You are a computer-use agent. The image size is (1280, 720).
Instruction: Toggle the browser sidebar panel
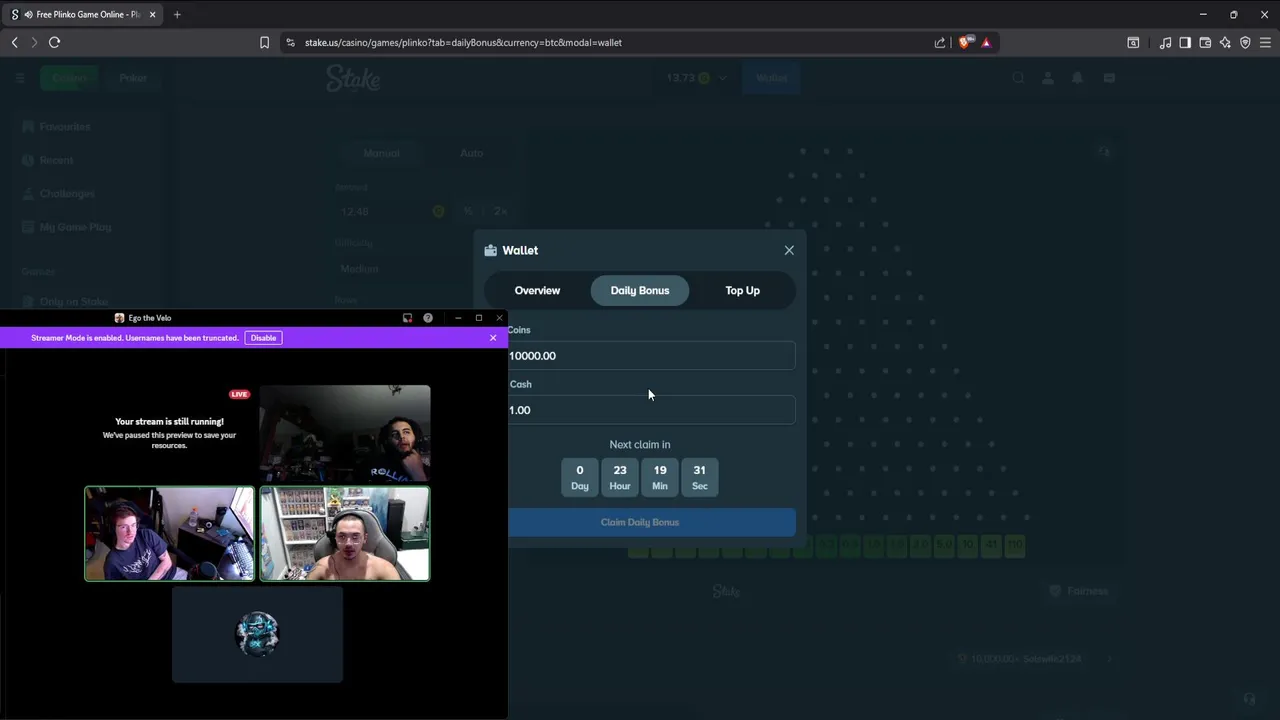click(1185, 42)
